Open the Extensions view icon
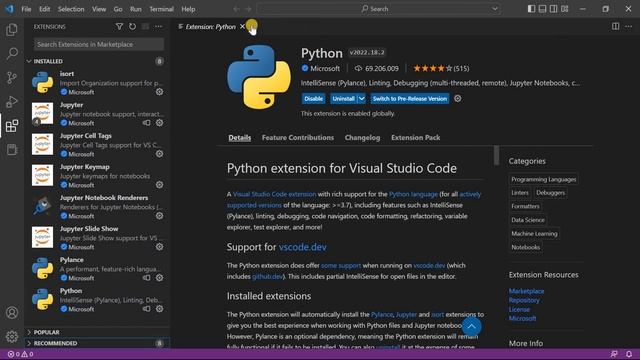 pyautogui.click(x=12, y=126)
